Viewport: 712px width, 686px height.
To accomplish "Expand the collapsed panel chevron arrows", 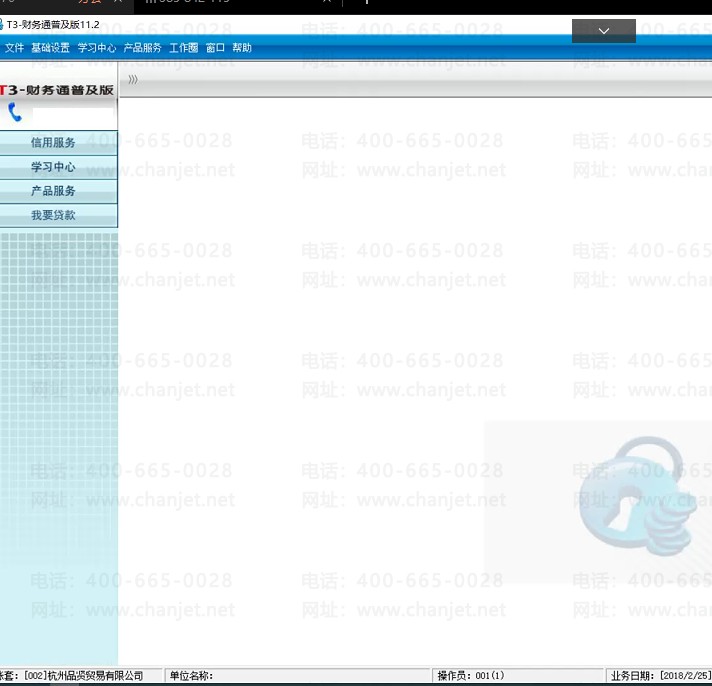I will (x=133, y=79).
